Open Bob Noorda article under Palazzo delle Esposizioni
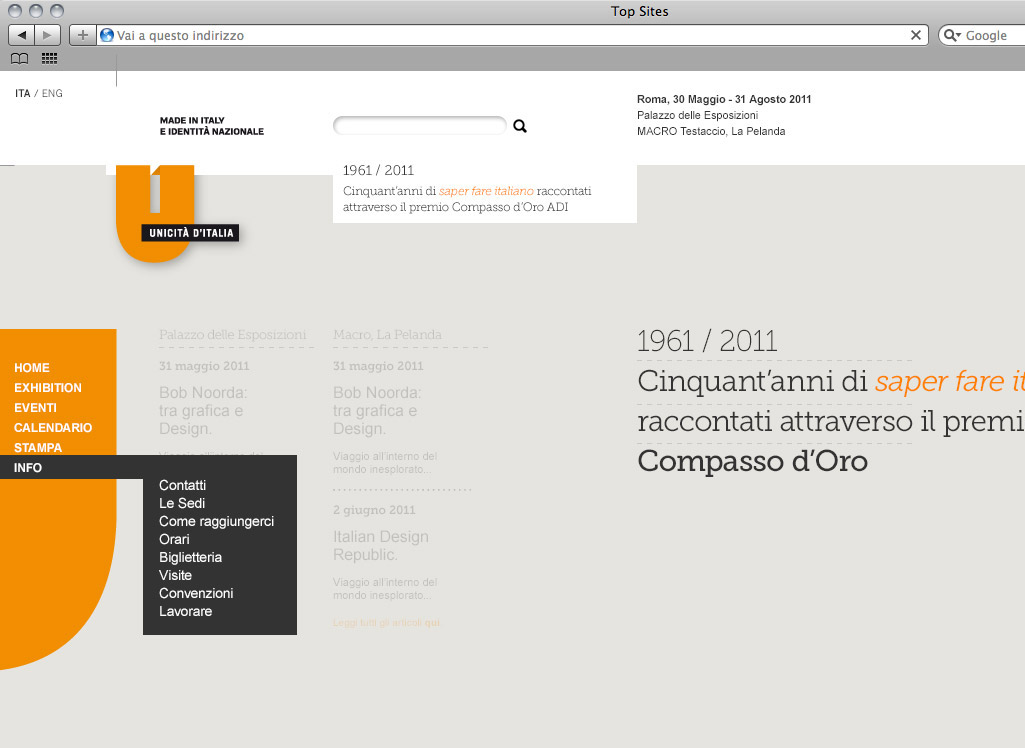The width and height of the screenshot is (1025, 748). [203, 411]
